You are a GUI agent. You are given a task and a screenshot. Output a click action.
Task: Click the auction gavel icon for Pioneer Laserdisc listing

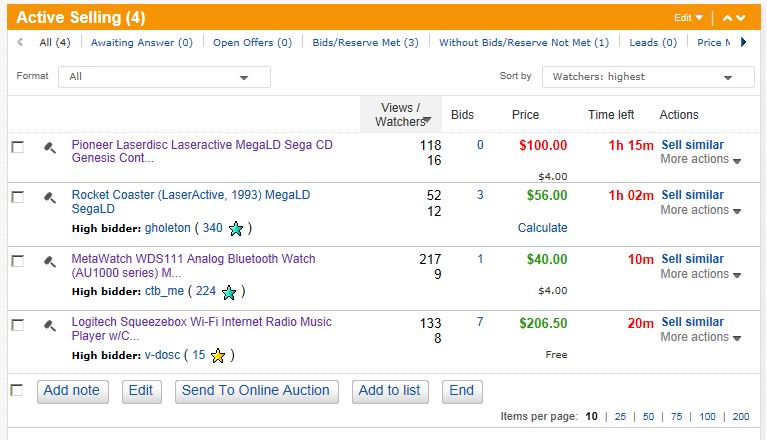[x=49, y=147]
